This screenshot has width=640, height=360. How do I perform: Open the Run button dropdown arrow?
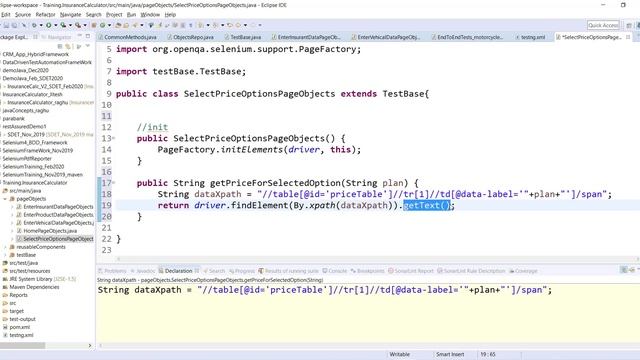coord(56,25)
